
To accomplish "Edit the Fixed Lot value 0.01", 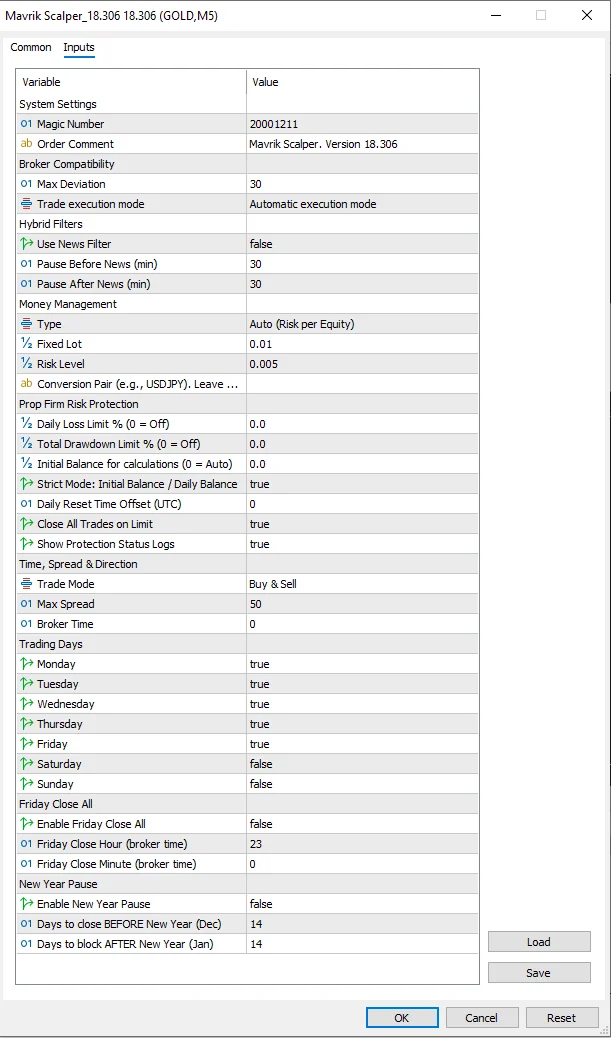I will coord(362,344).
